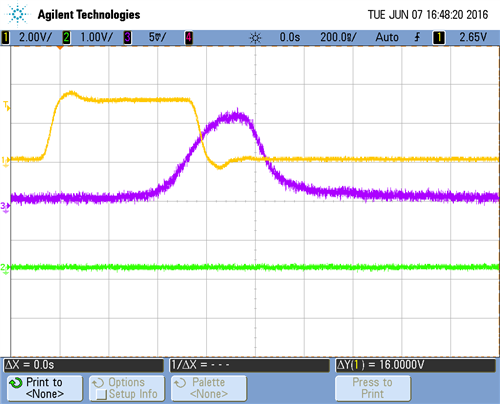Click the purple channel 3 waveform peak
The image size is (500, 404).
236,116
